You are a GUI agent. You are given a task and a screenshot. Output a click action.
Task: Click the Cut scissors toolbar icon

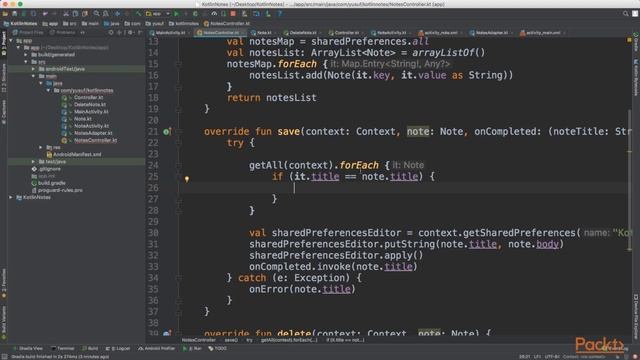(66, 14)
